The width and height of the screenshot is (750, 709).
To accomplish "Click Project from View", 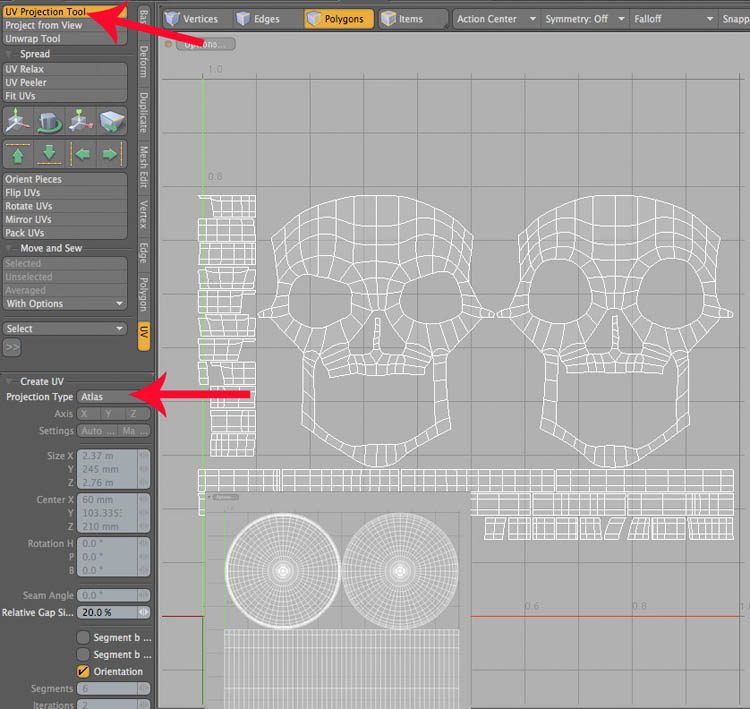I will 65,25.
